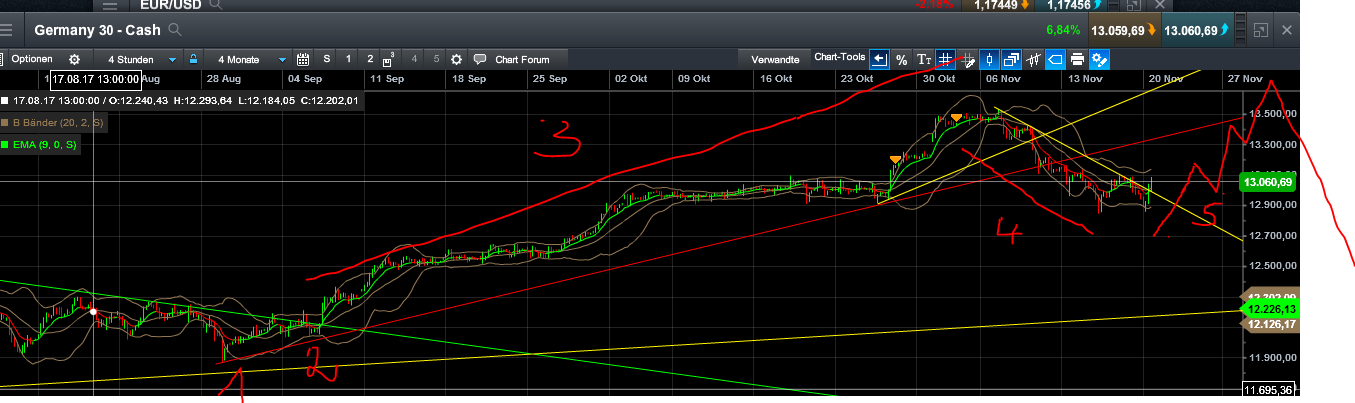This screenshot has height=403, width=1355.
Task: Open layout settings gear left of Chart Forum
Action: 457,59
